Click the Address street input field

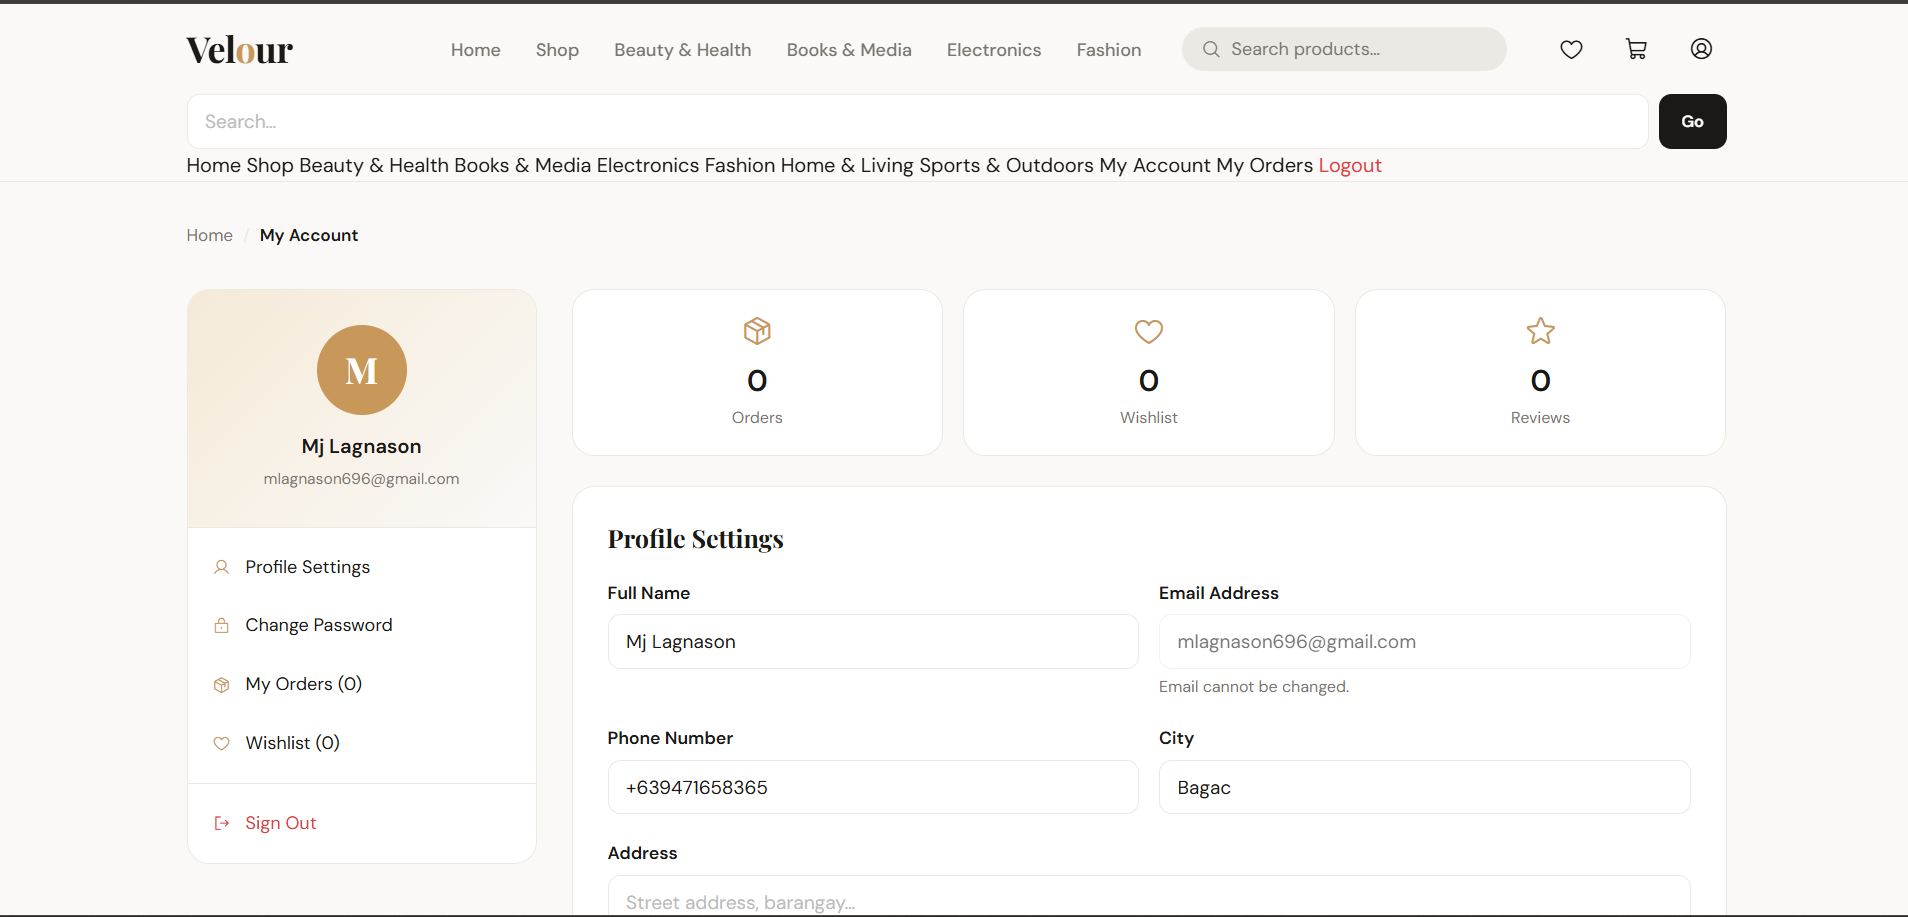1149,897
